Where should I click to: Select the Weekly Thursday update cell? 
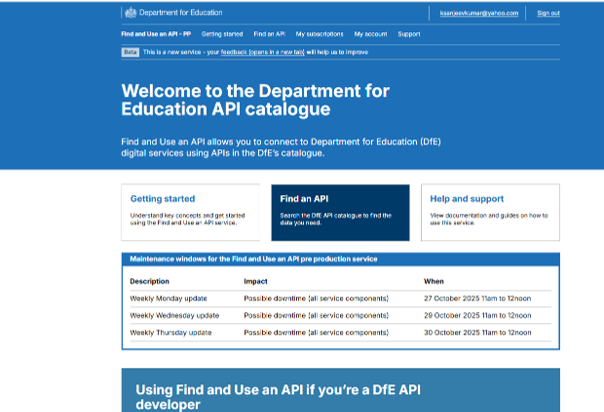(x=171, y=333)
